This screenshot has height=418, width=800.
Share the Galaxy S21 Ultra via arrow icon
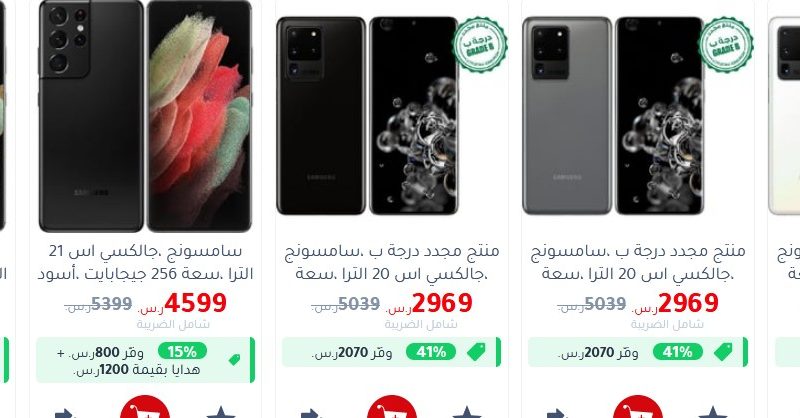(65, 413)
